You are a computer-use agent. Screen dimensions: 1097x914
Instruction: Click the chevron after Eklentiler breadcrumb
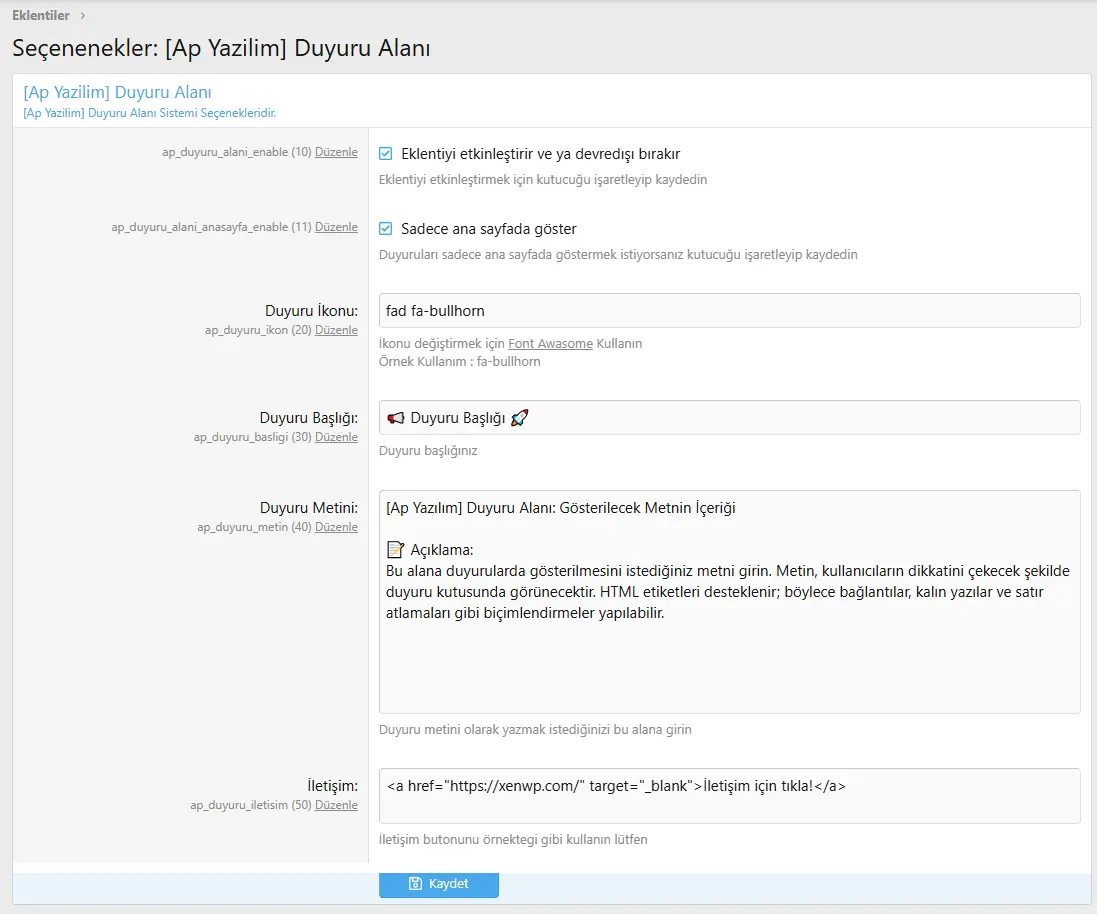point(83,15)
